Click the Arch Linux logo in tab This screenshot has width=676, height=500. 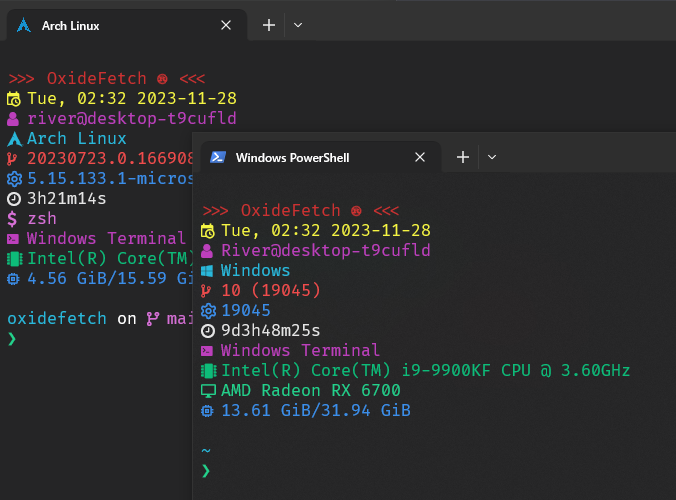[24, 25]
